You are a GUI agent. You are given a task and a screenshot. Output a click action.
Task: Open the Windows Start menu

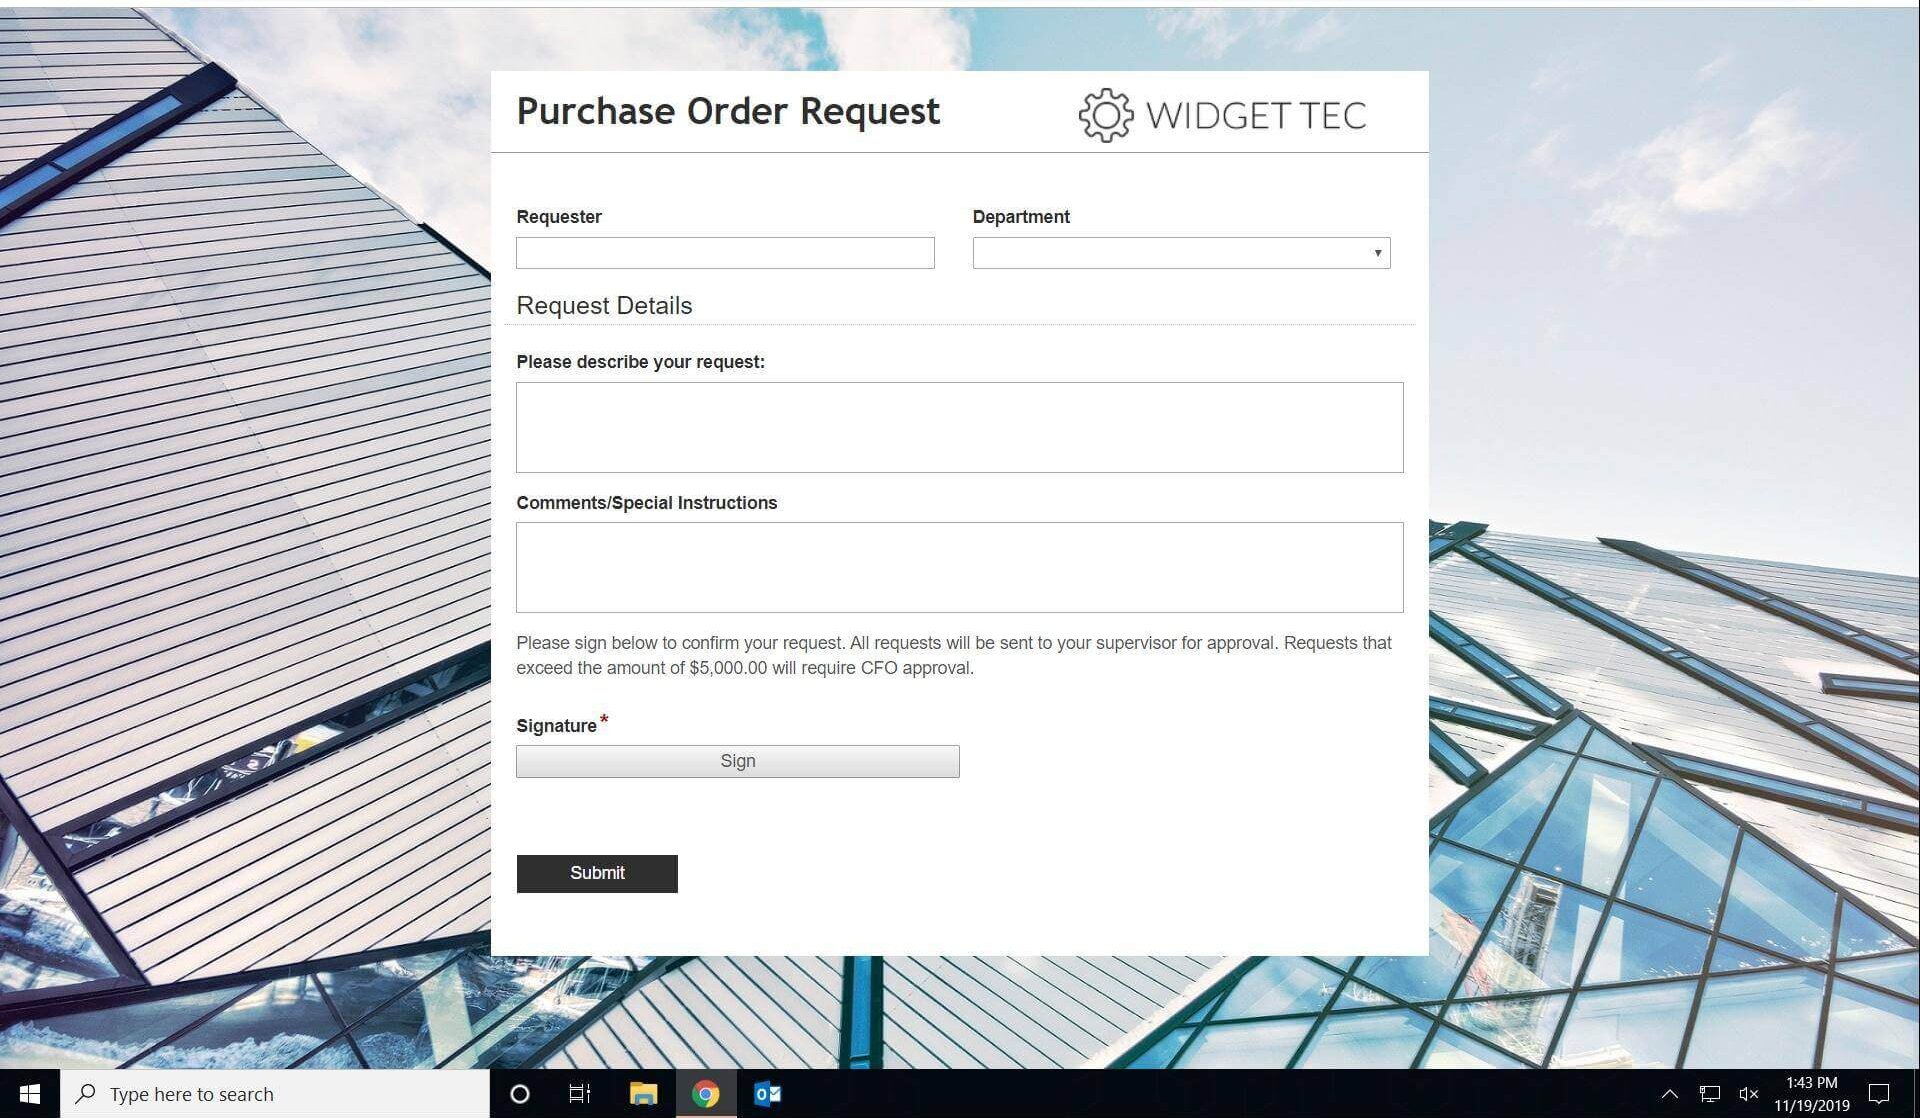coord(29,1094)
